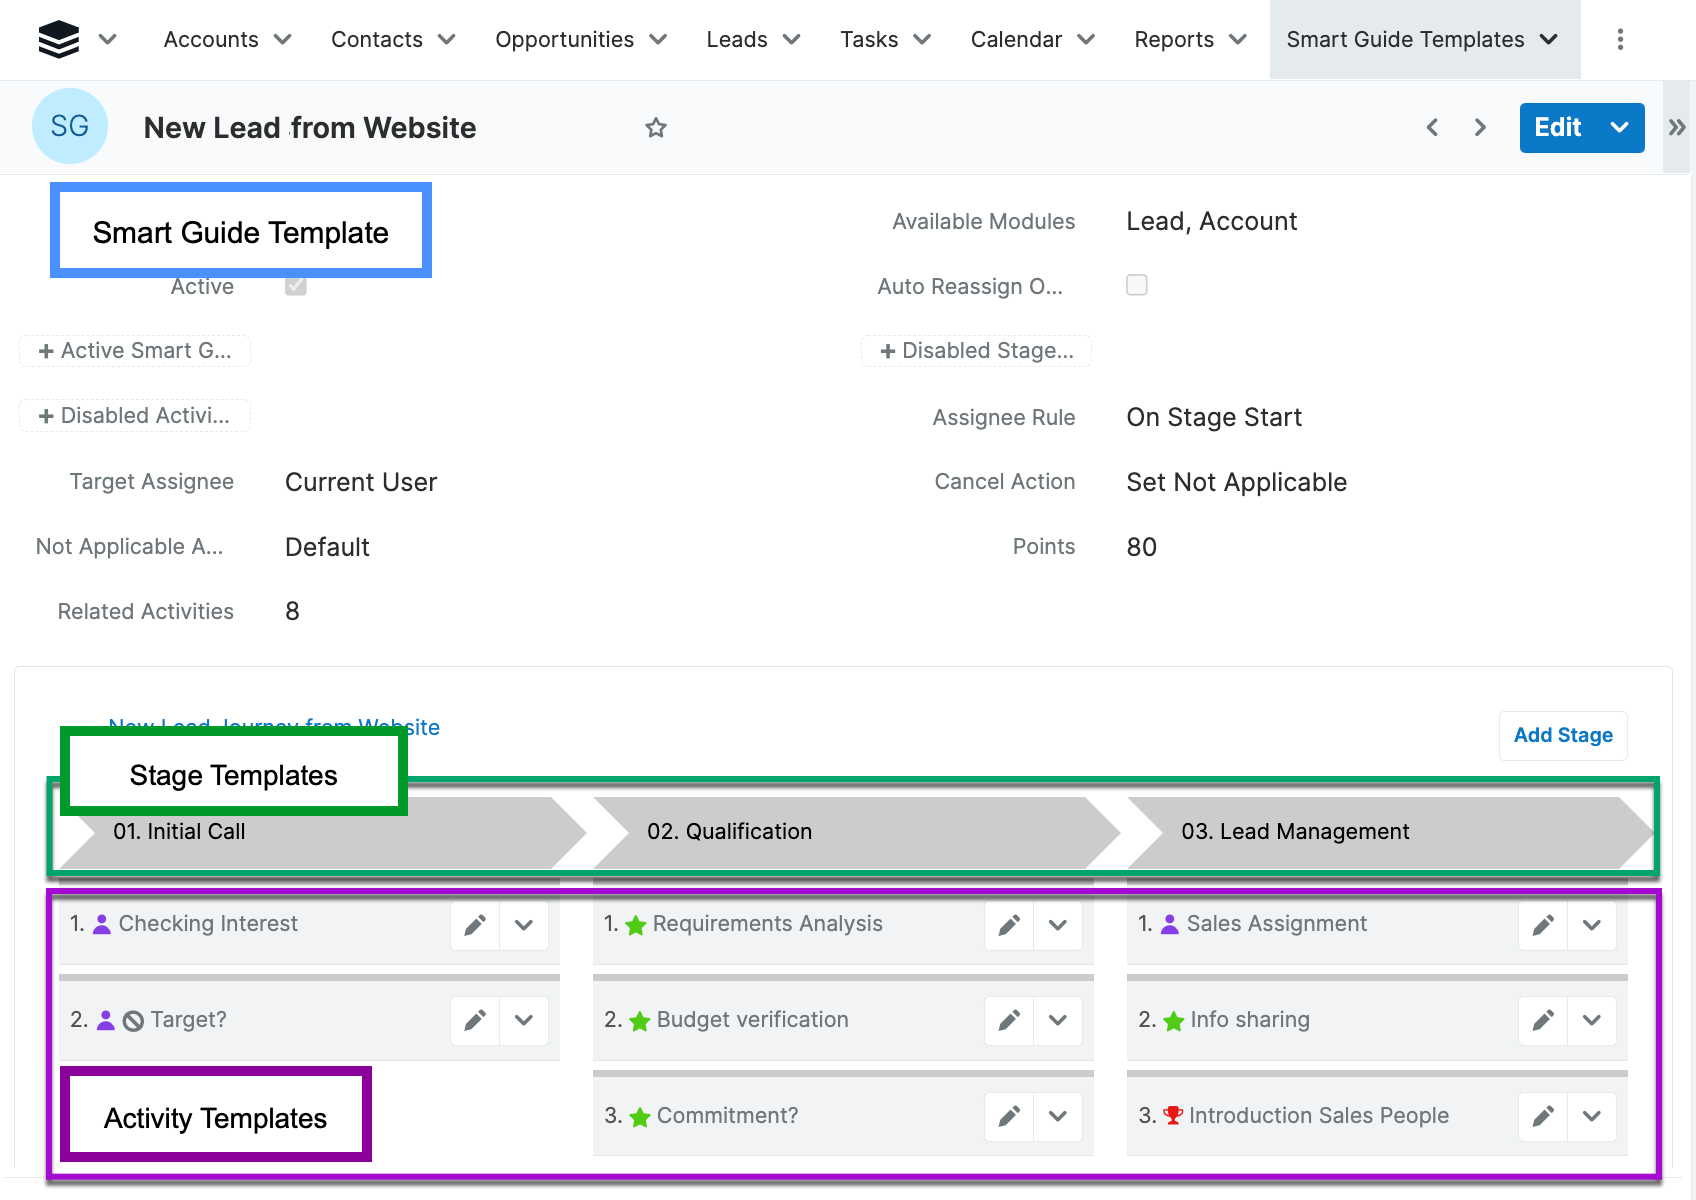
Task: Click pencil icon for Budget verification
Action: [1009, 1021]
